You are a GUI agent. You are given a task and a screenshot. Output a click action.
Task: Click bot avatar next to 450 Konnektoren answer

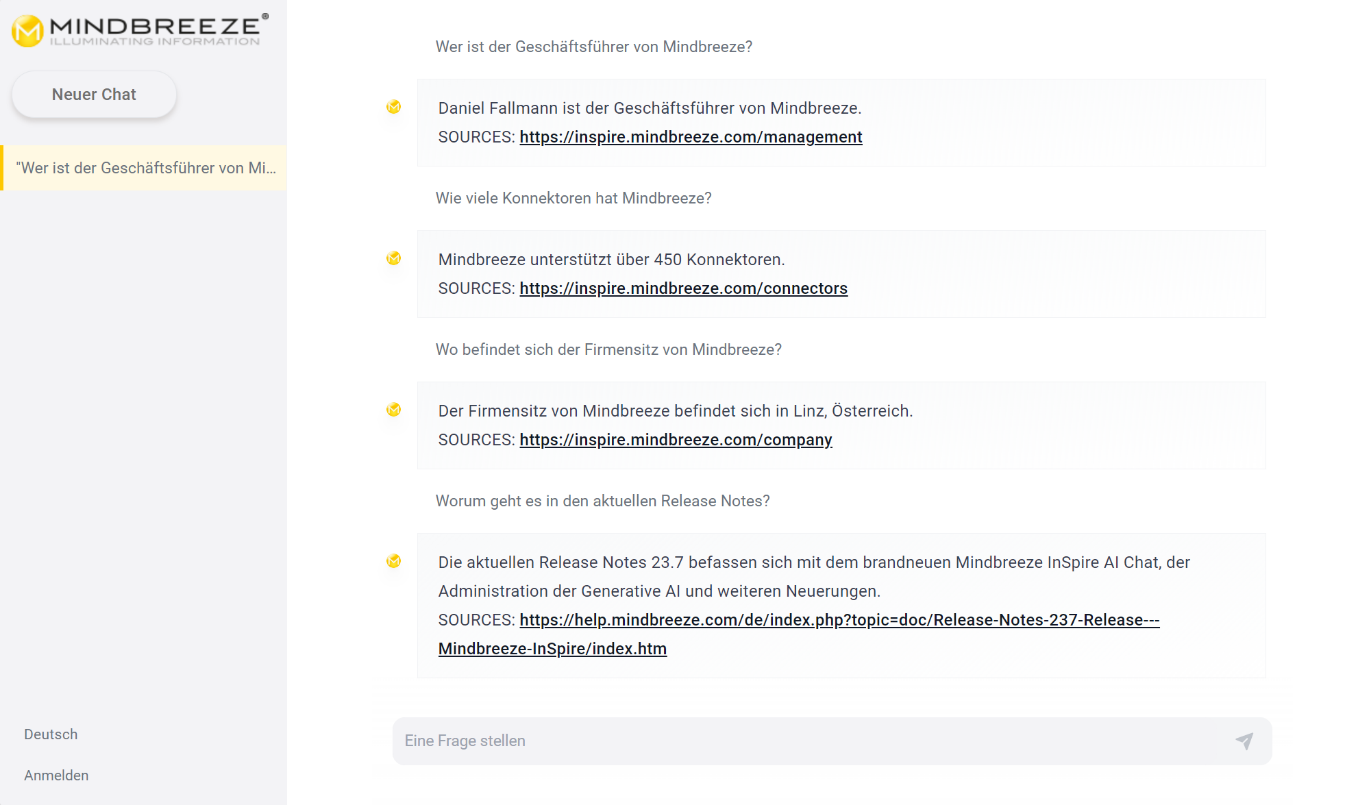pyautogui.click(x=394, y=258)
